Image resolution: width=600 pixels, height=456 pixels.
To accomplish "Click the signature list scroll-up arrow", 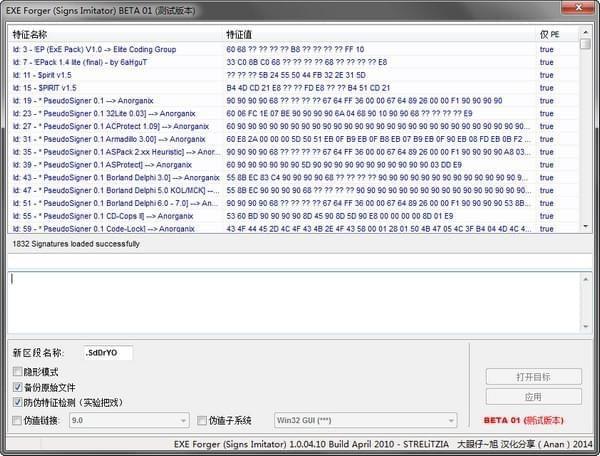I will [585, 32].
